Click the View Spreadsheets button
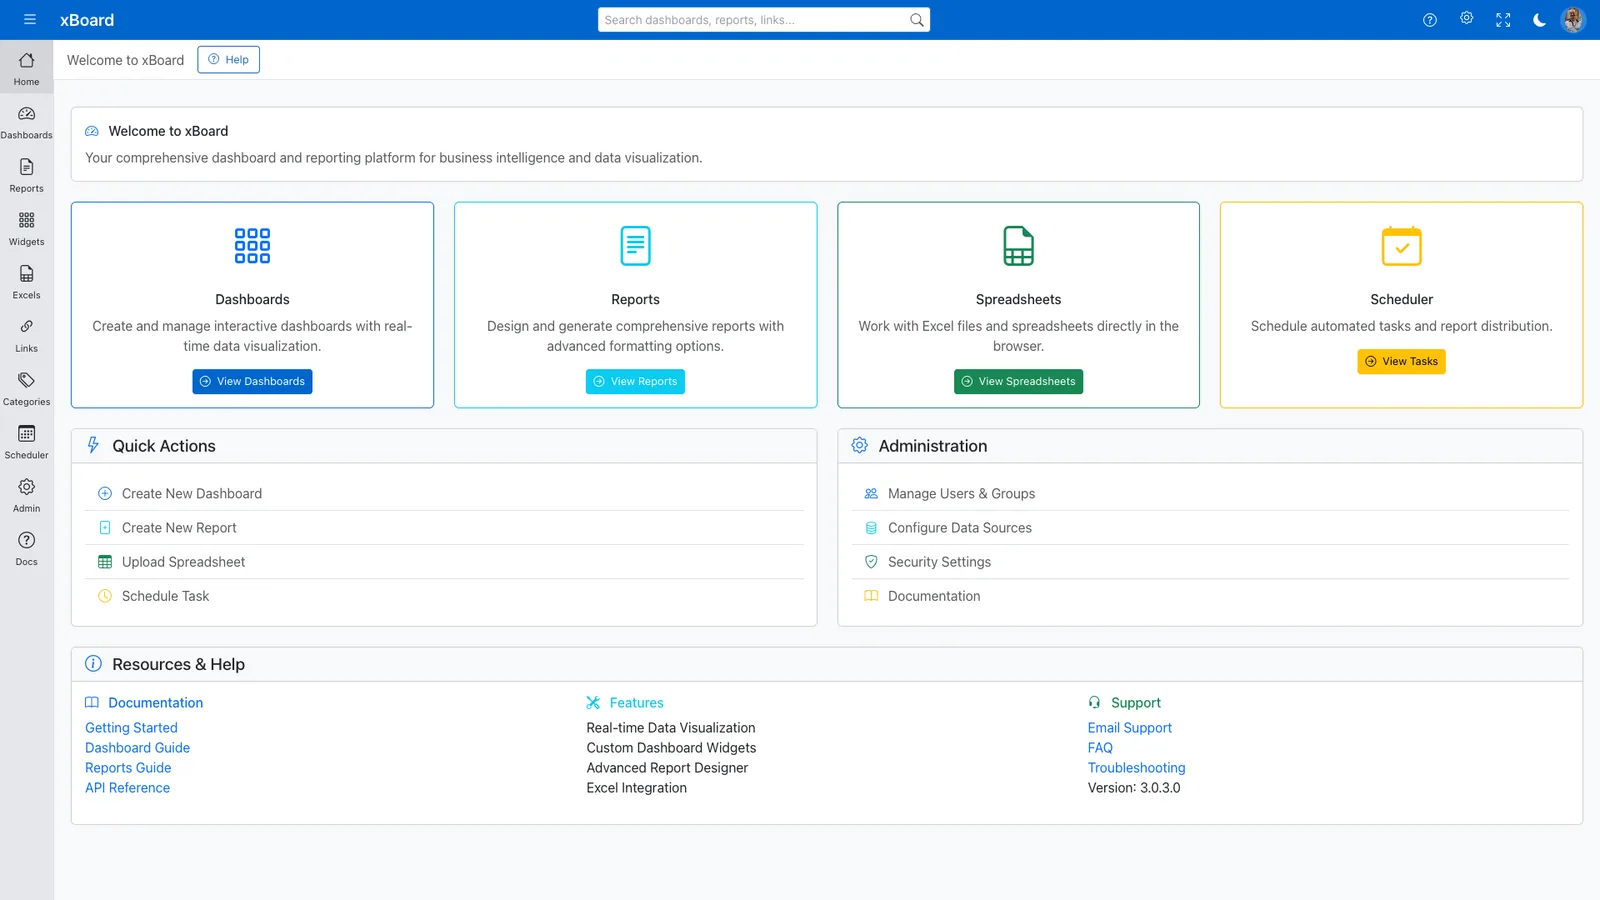This screenshot has width=1600, height=900. [1018, 382]
